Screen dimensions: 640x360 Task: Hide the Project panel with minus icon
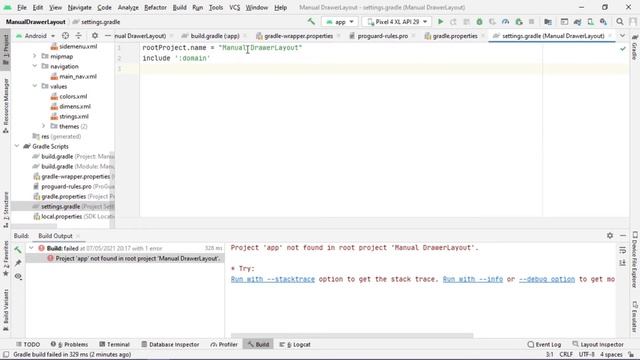[108, 36]
